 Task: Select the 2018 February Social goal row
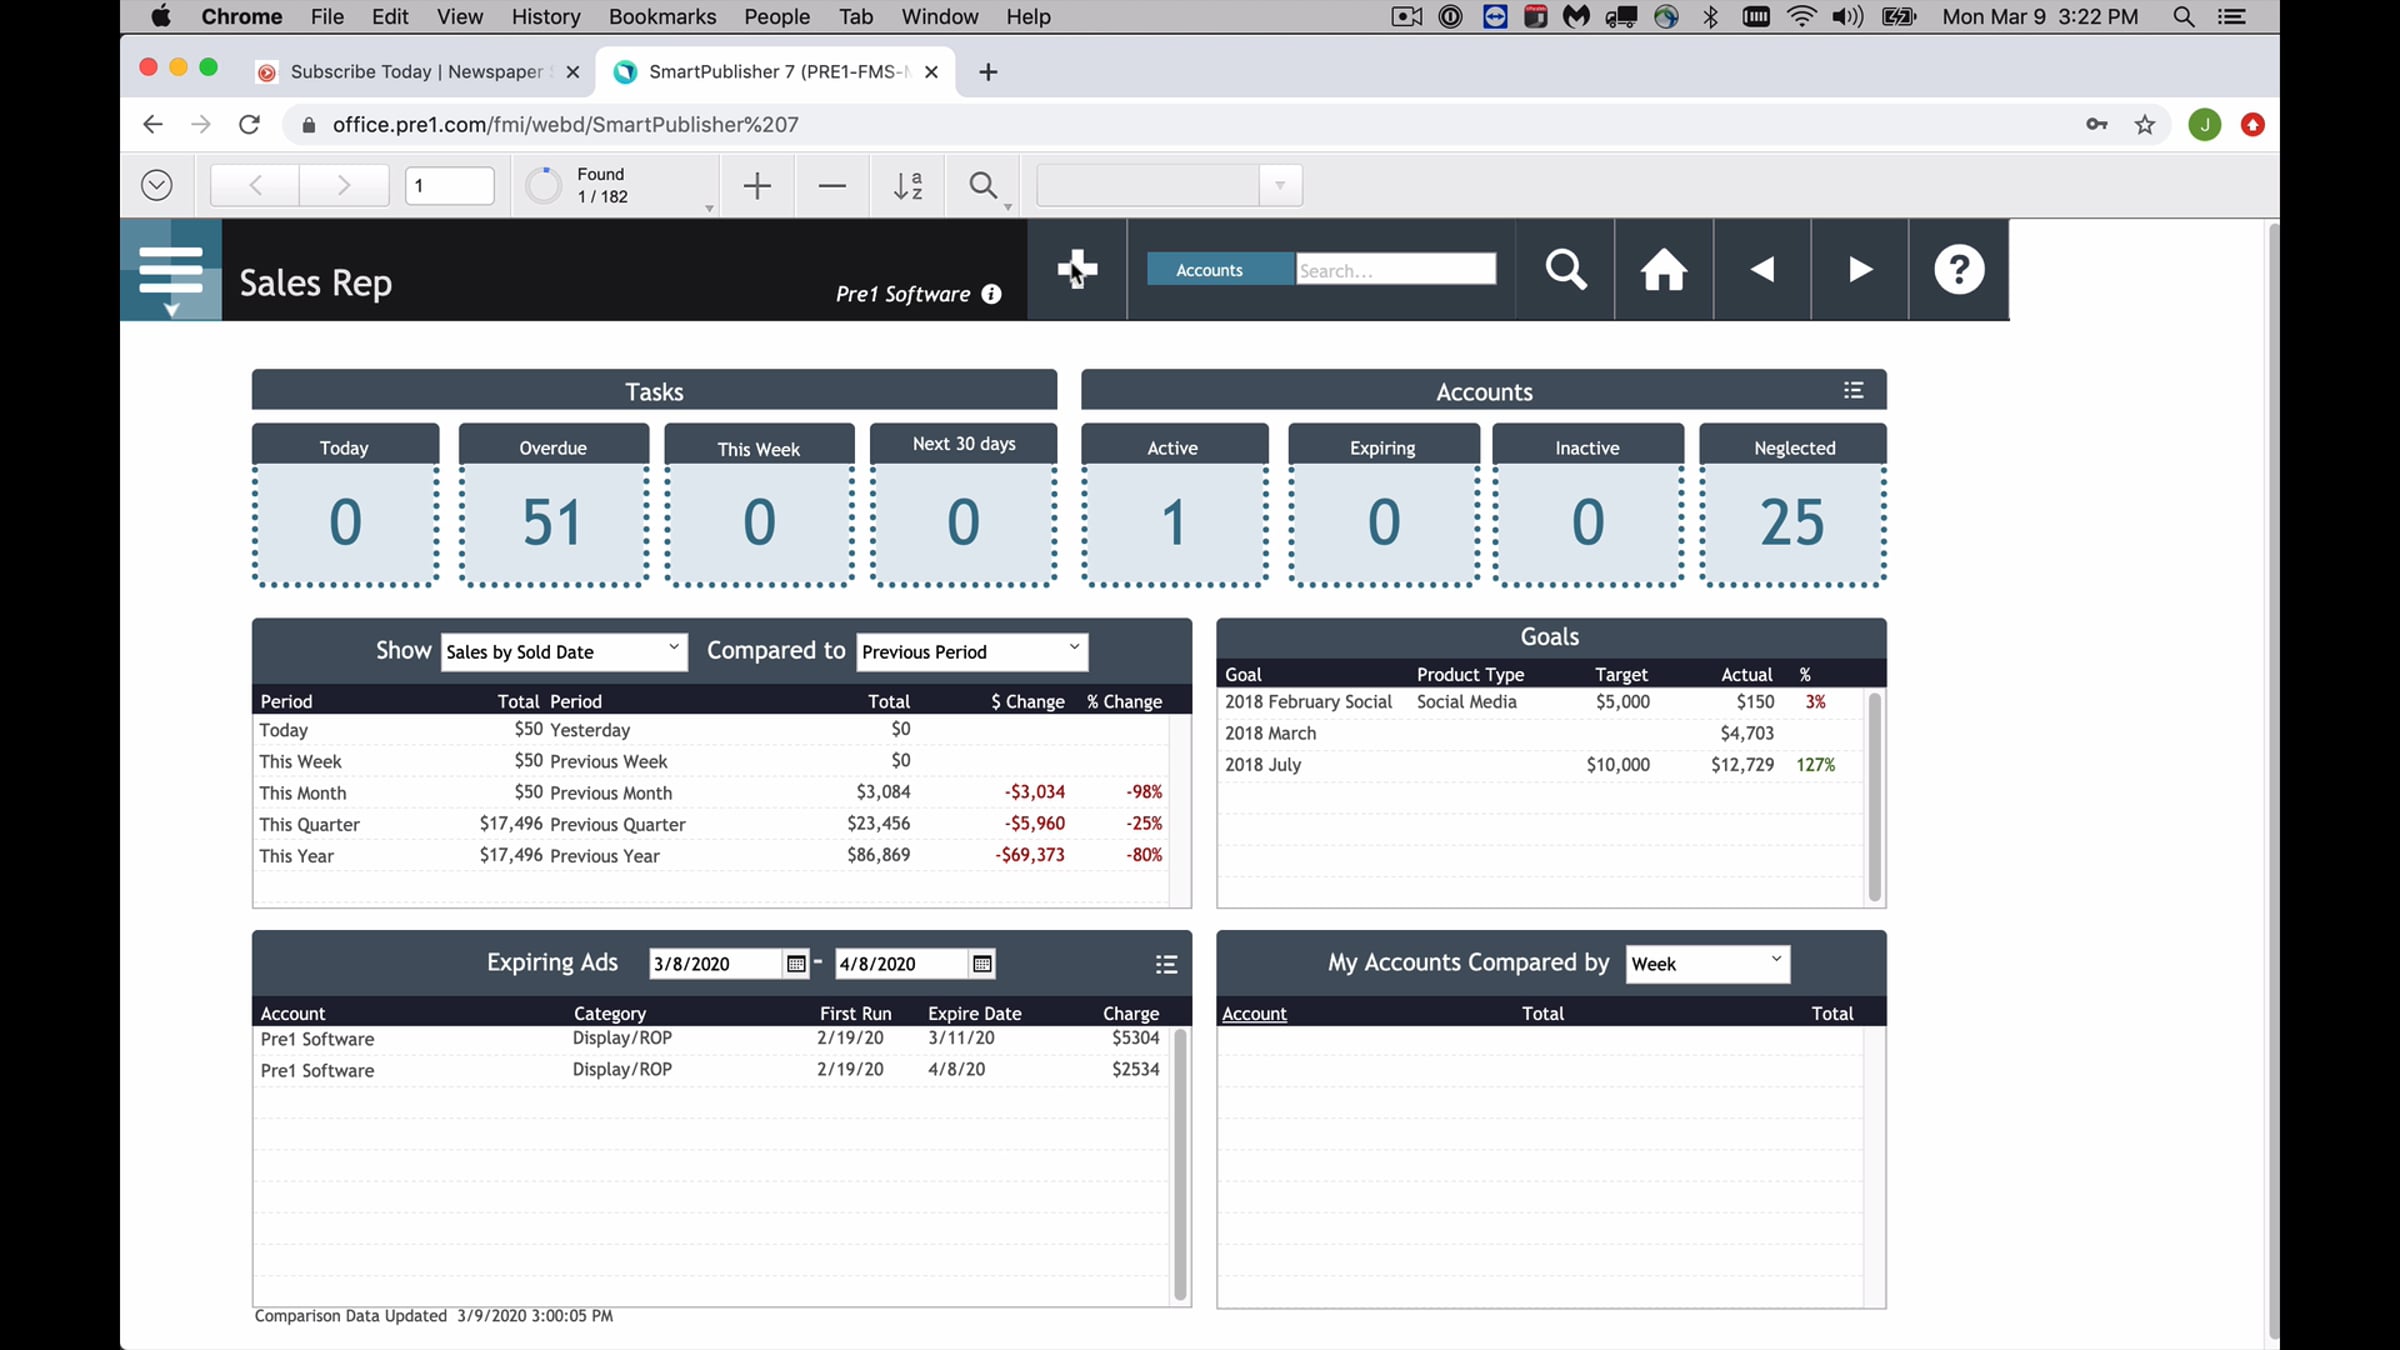[x=1540, y=702]
